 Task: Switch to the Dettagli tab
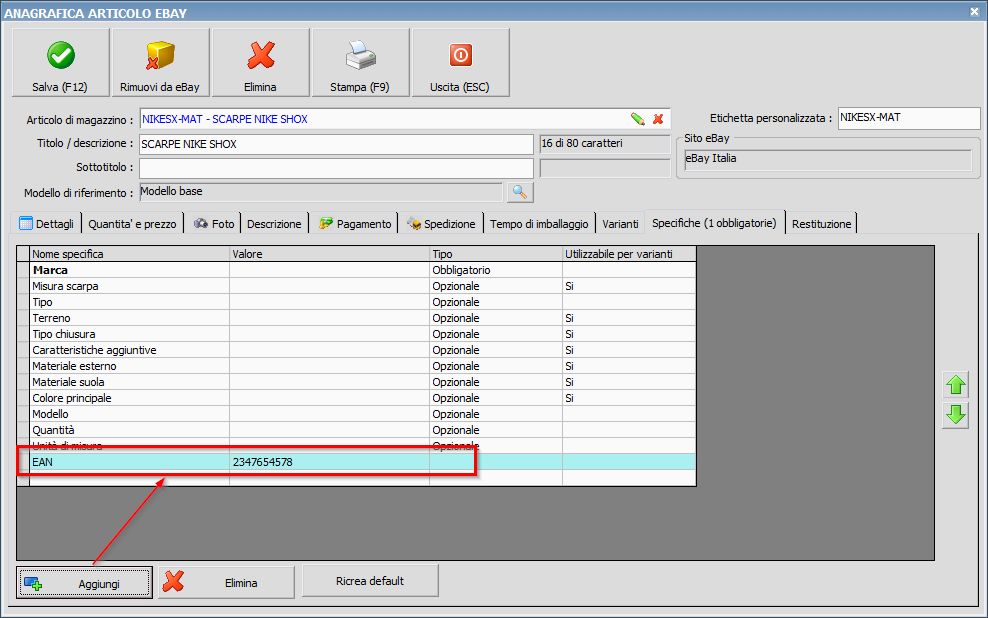(x=46, y=224)
